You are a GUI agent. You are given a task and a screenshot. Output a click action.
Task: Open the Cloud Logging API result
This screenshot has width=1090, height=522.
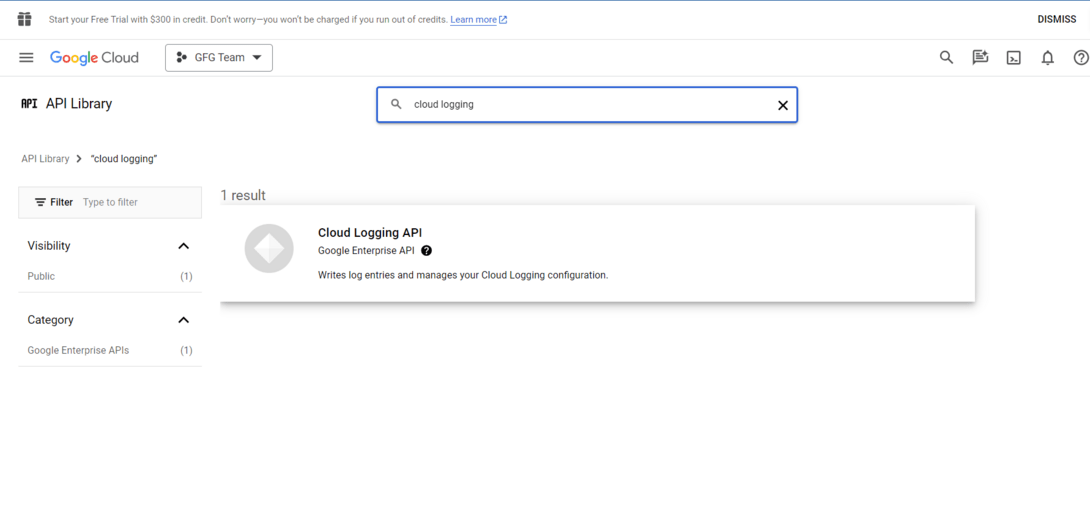click(x=370, y=233)
